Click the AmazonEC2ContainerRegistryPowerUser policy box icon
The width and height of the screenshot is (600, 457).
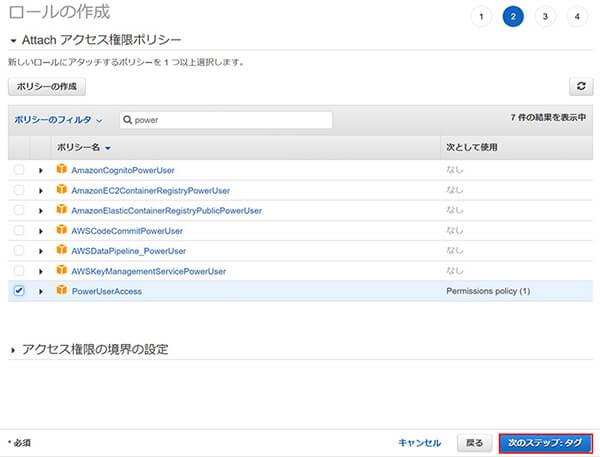(x=62, y=189)
